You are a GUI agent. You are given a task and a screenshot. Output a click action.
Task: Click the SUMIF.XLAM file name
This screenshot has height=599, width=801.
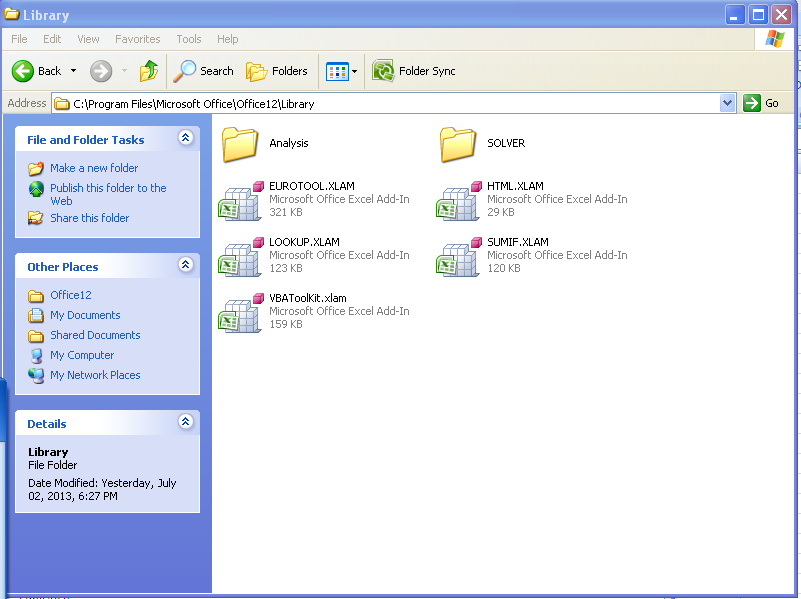pos(517,242)
